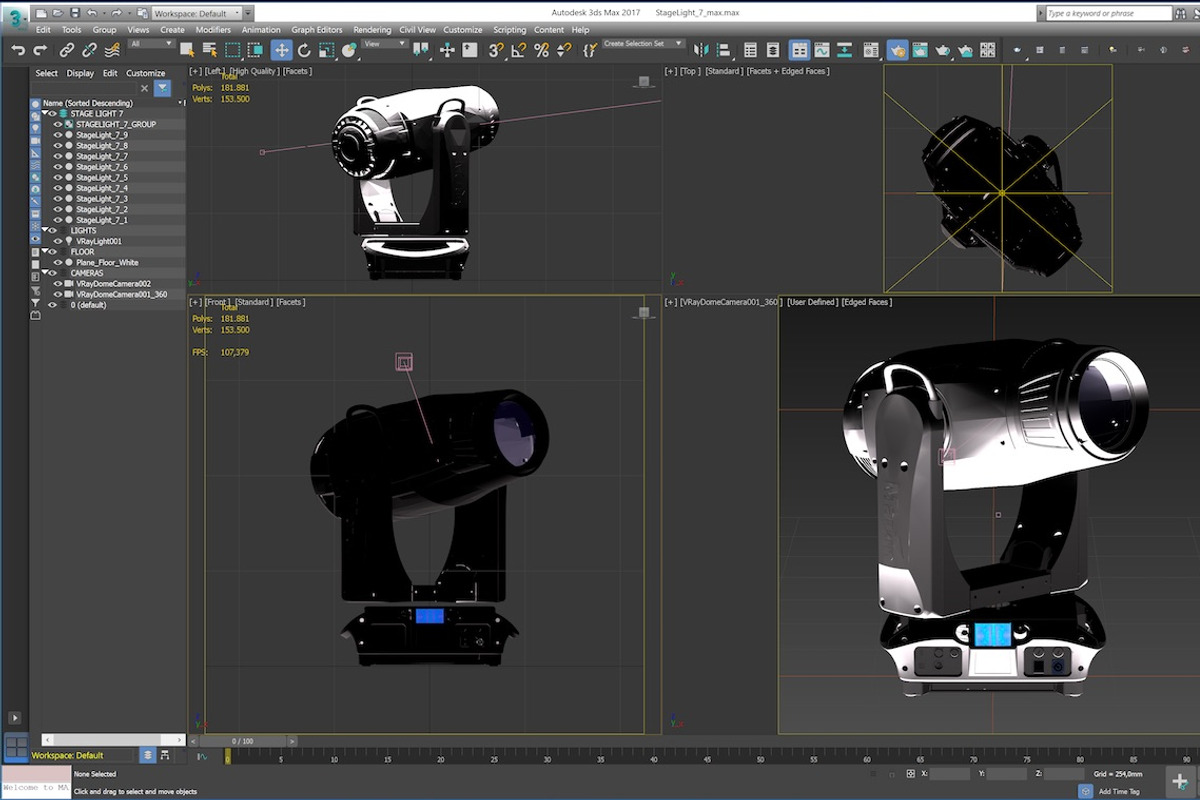Toggle the Window/Crossing selection icon
The image size is (1200, 800).
(255, 50)
